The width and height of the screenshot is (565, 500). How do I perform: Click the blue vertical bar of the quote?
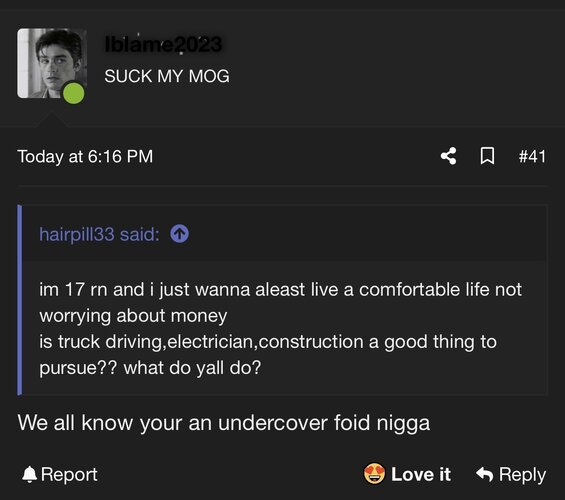(19, 300)
